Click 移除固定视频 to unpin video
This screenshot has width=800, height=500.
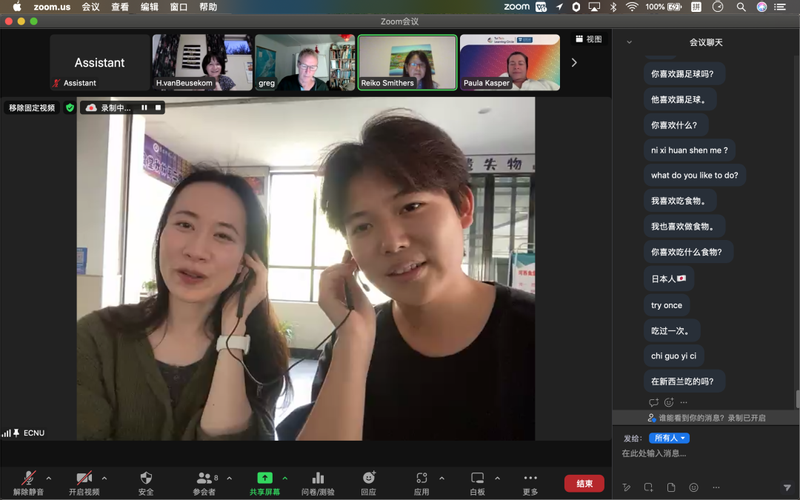[x=32, y=107]
